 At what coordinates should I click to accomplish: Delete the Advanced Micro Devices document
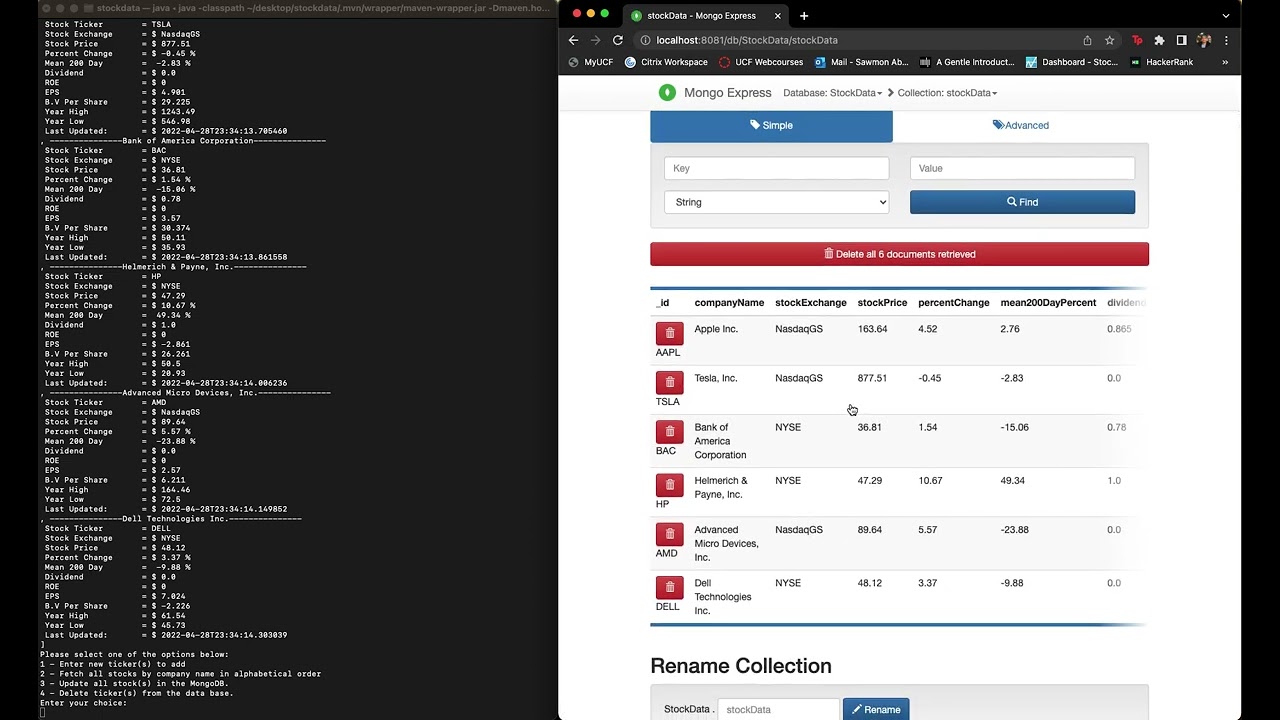[670, 534]
